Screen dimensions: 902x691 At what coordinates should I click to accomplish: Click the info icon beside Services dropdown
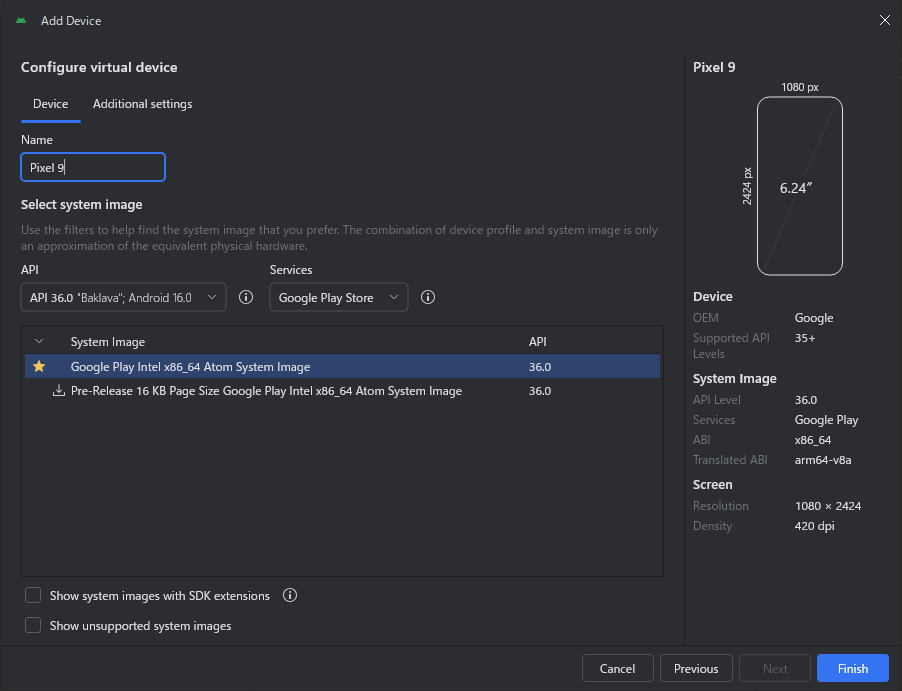pos(427,297)
